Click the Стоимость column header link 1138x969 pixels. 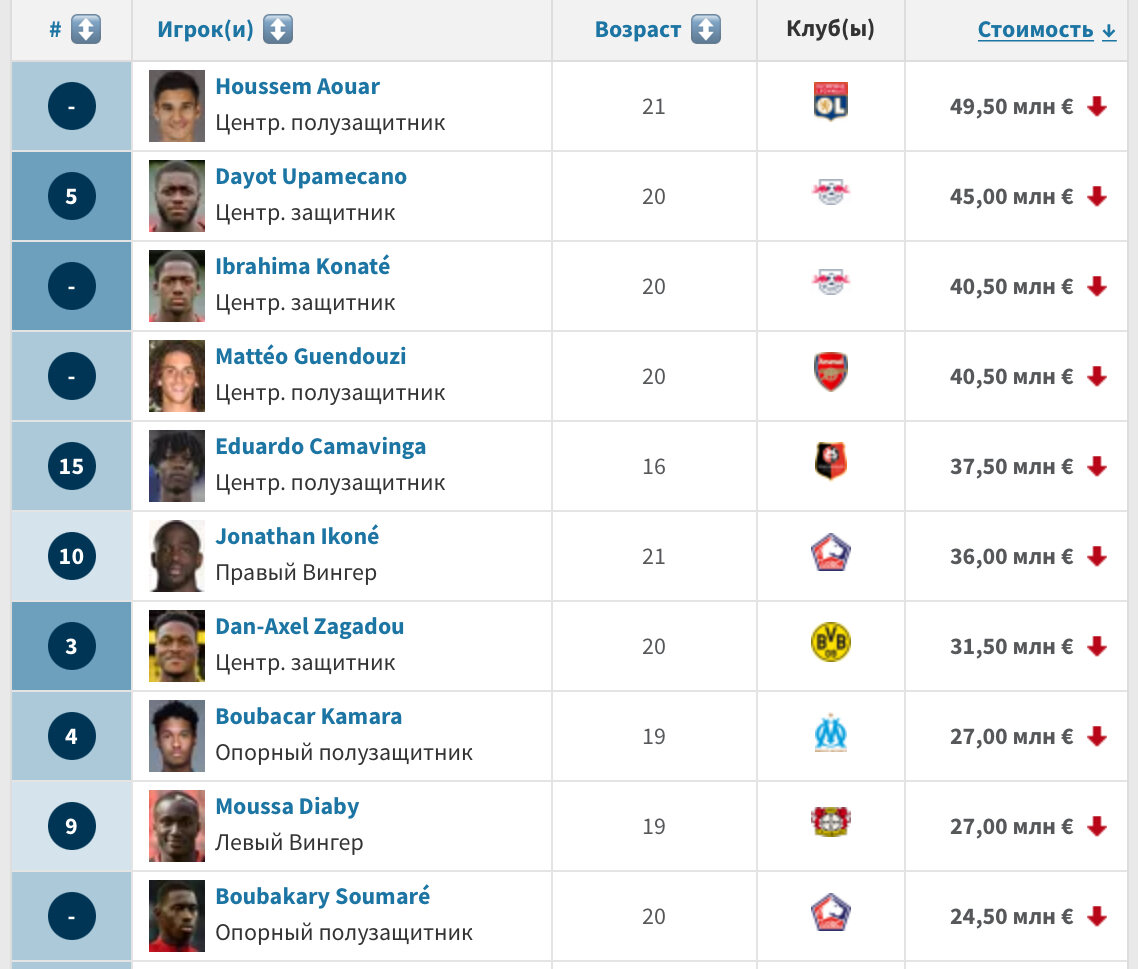pyautogui.click(x=1046, y=30)
